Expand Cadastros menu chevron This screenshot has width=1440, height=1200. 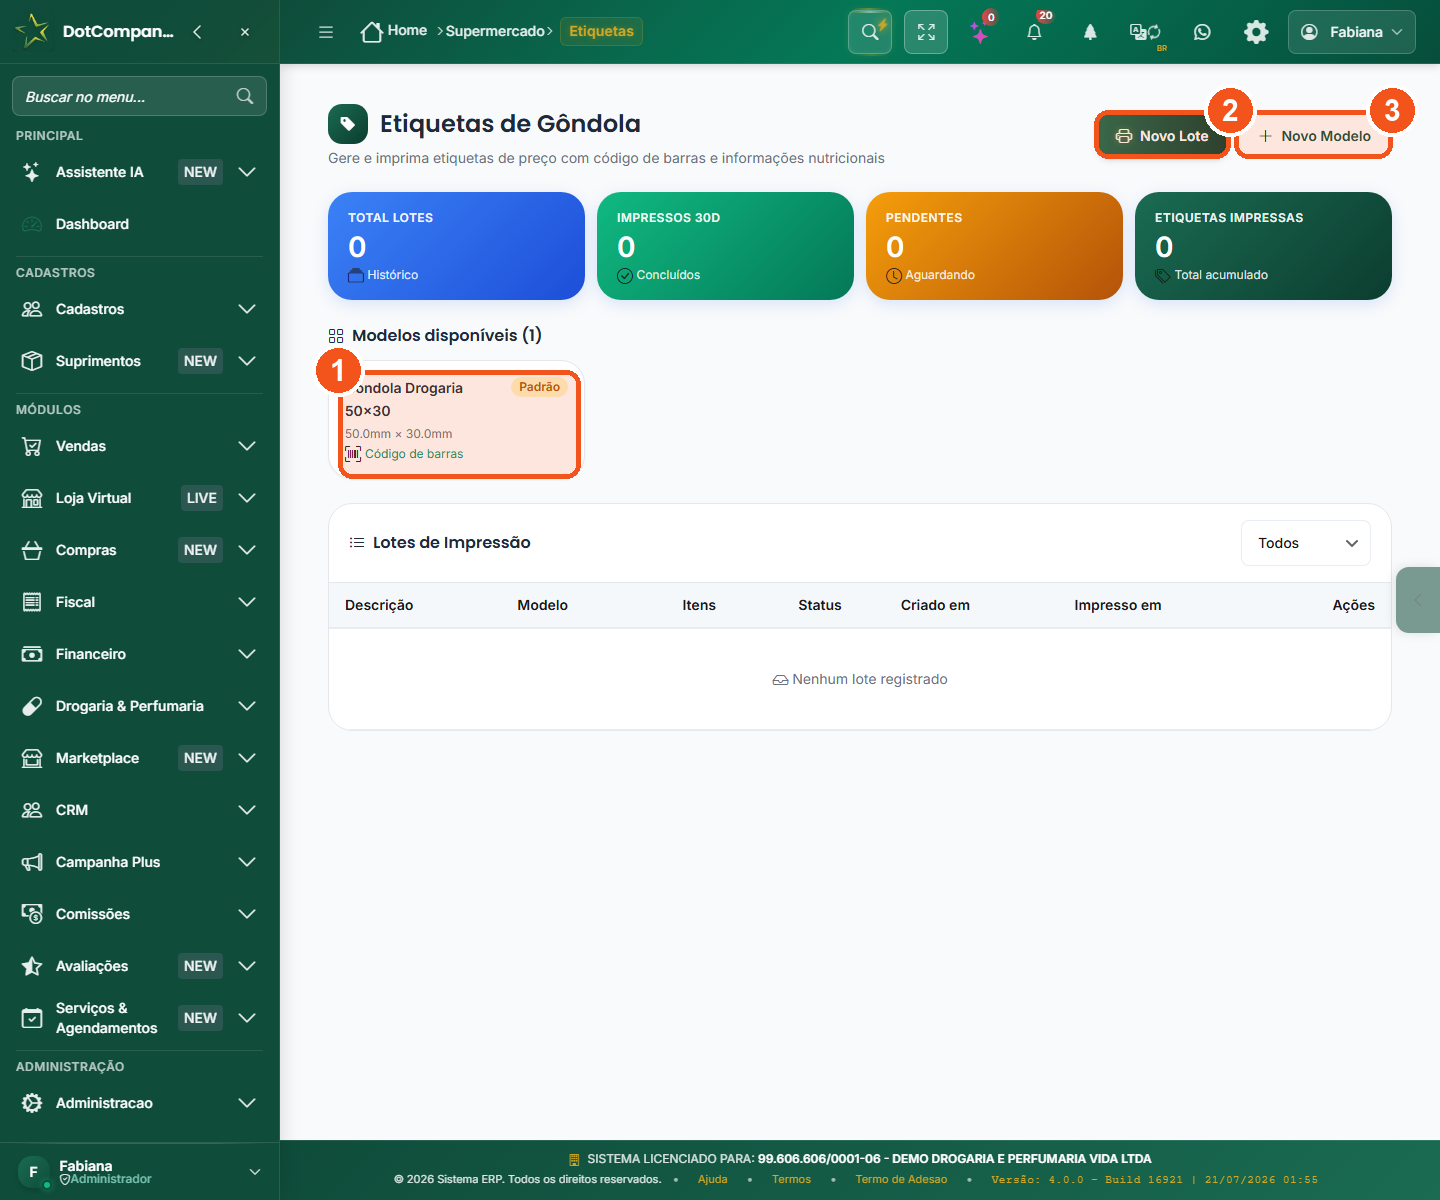click(x=247, y=309)
